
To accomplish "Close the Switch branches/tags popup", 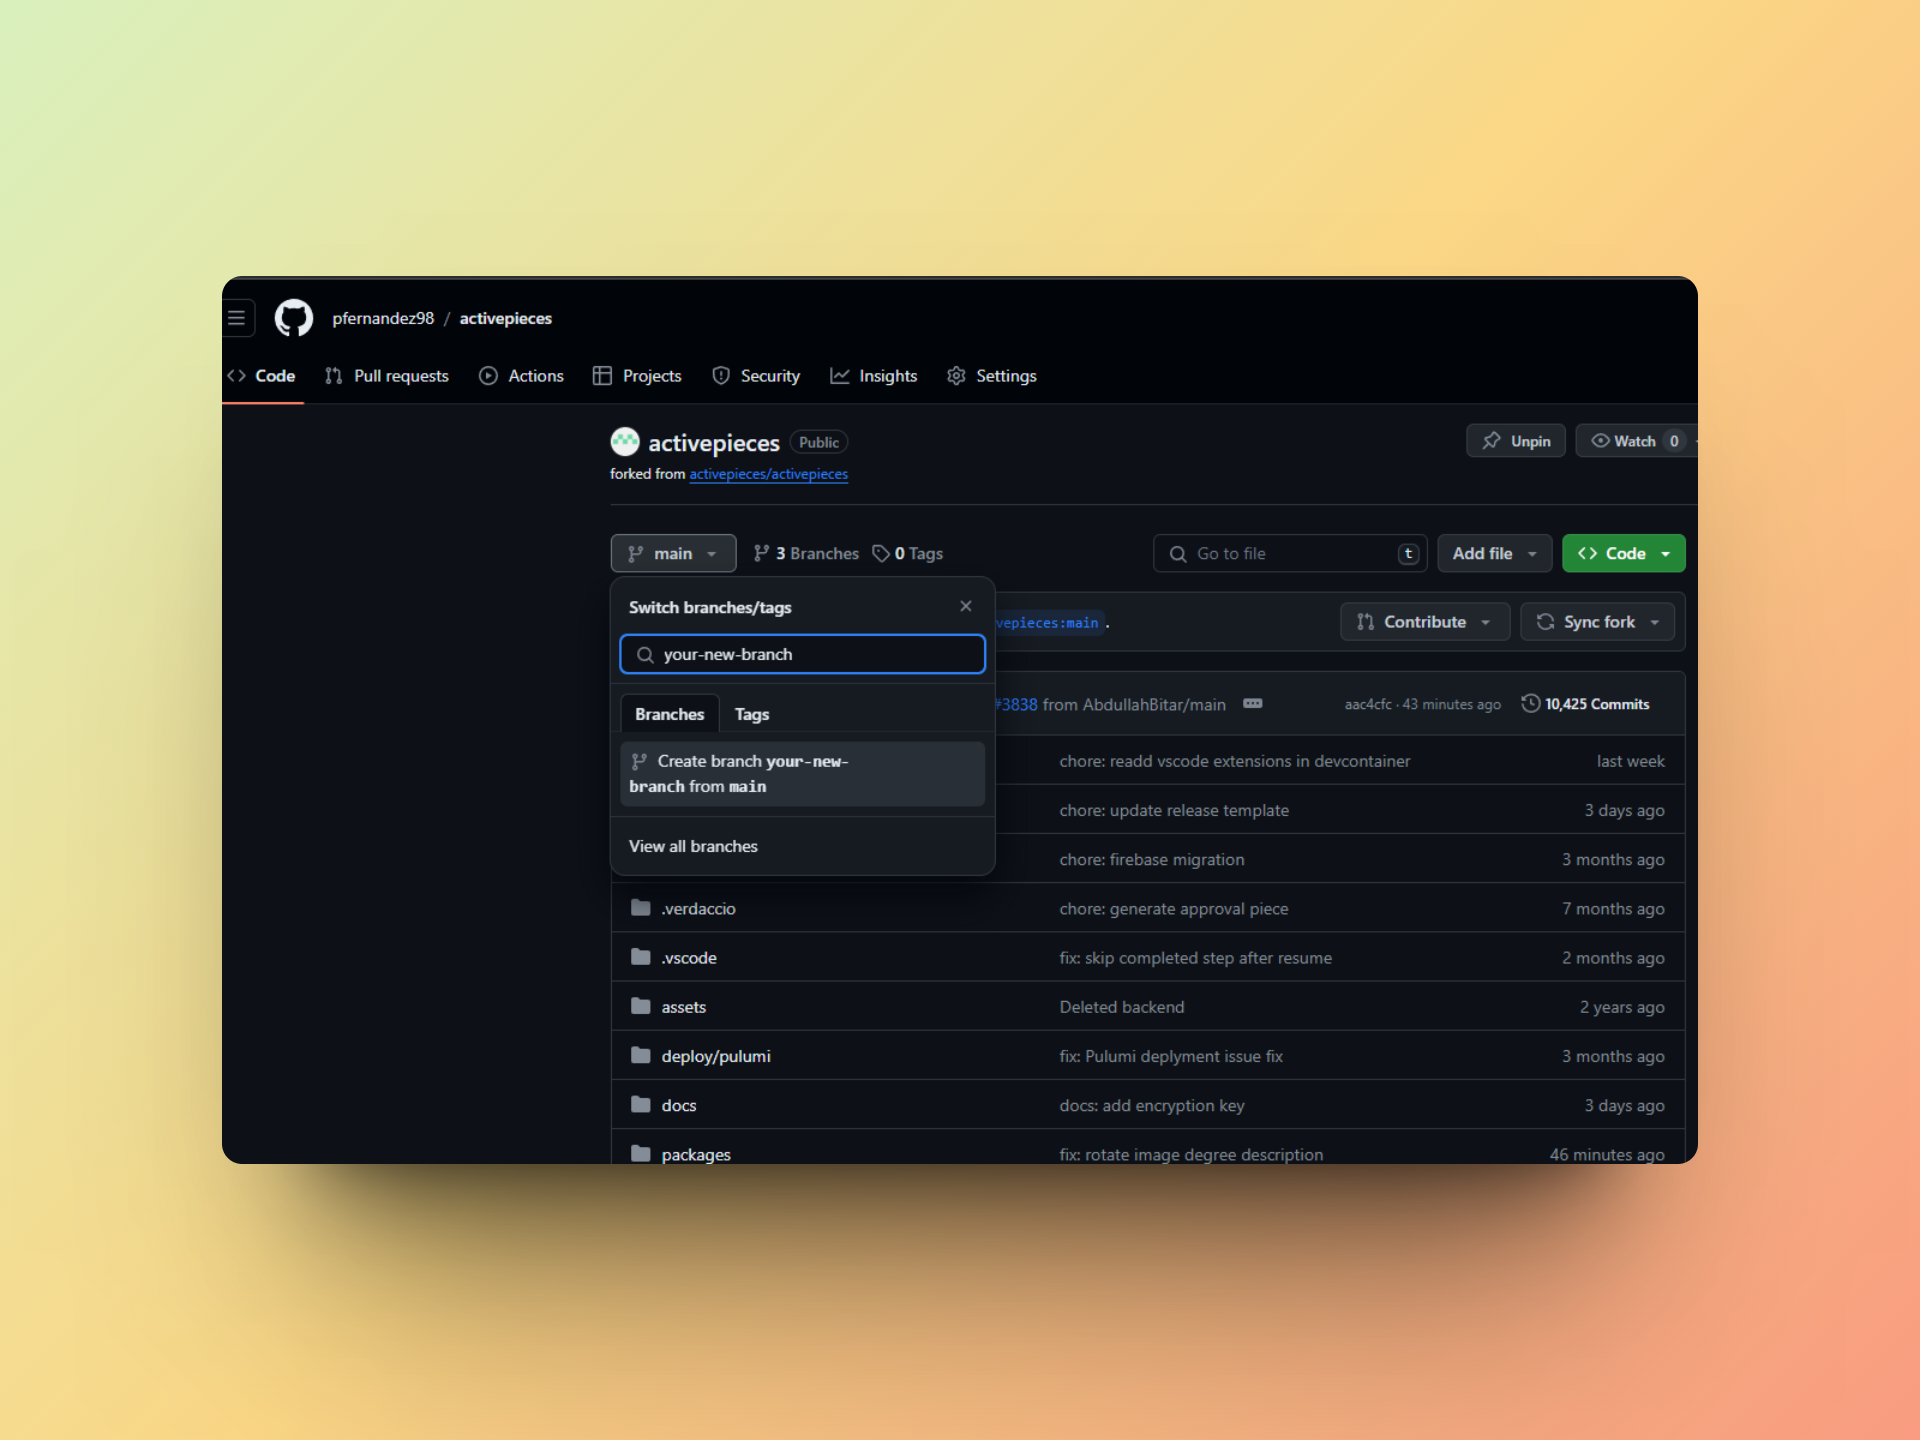I will tap(966, 606).
